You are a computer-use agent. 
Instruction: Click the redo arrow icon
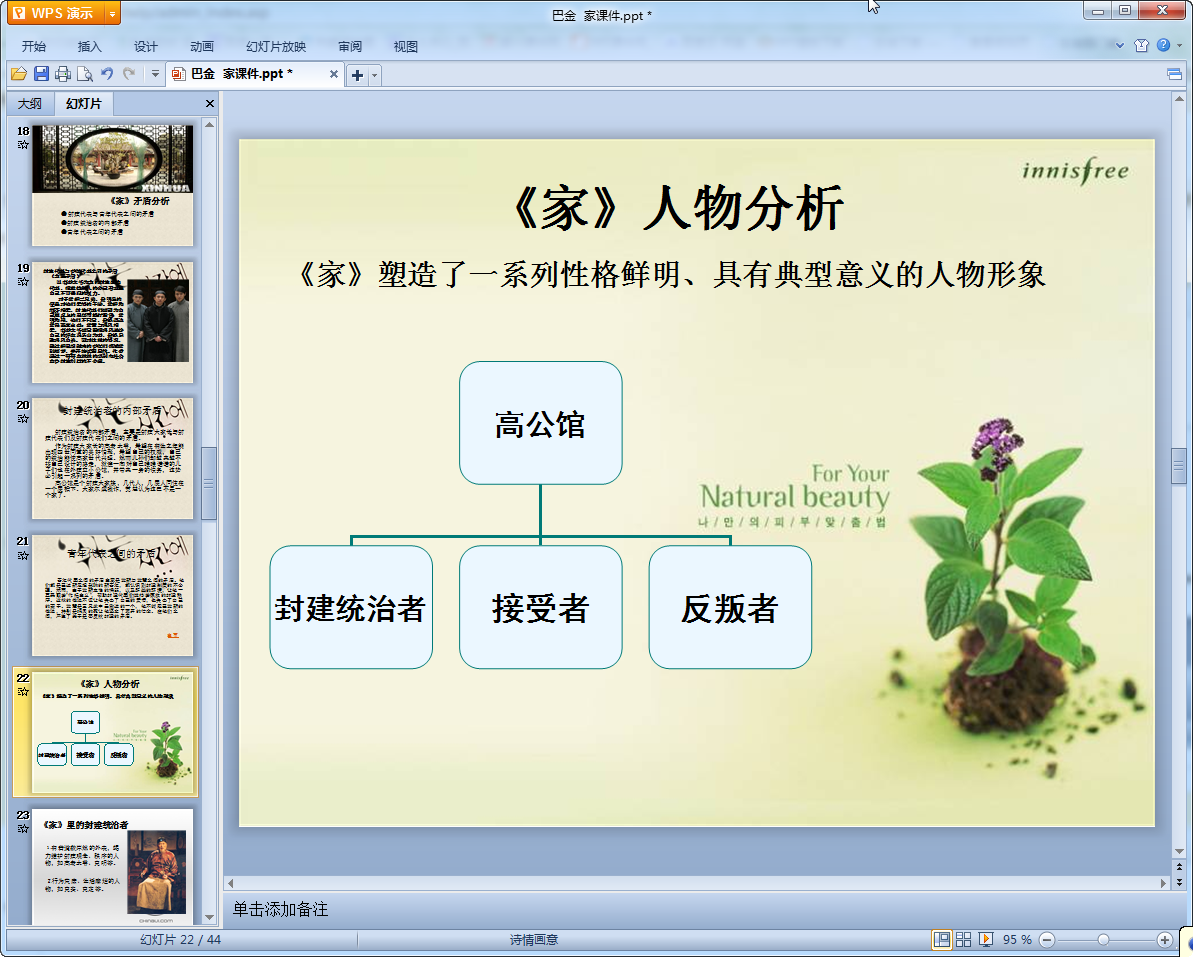click(129, 74)
